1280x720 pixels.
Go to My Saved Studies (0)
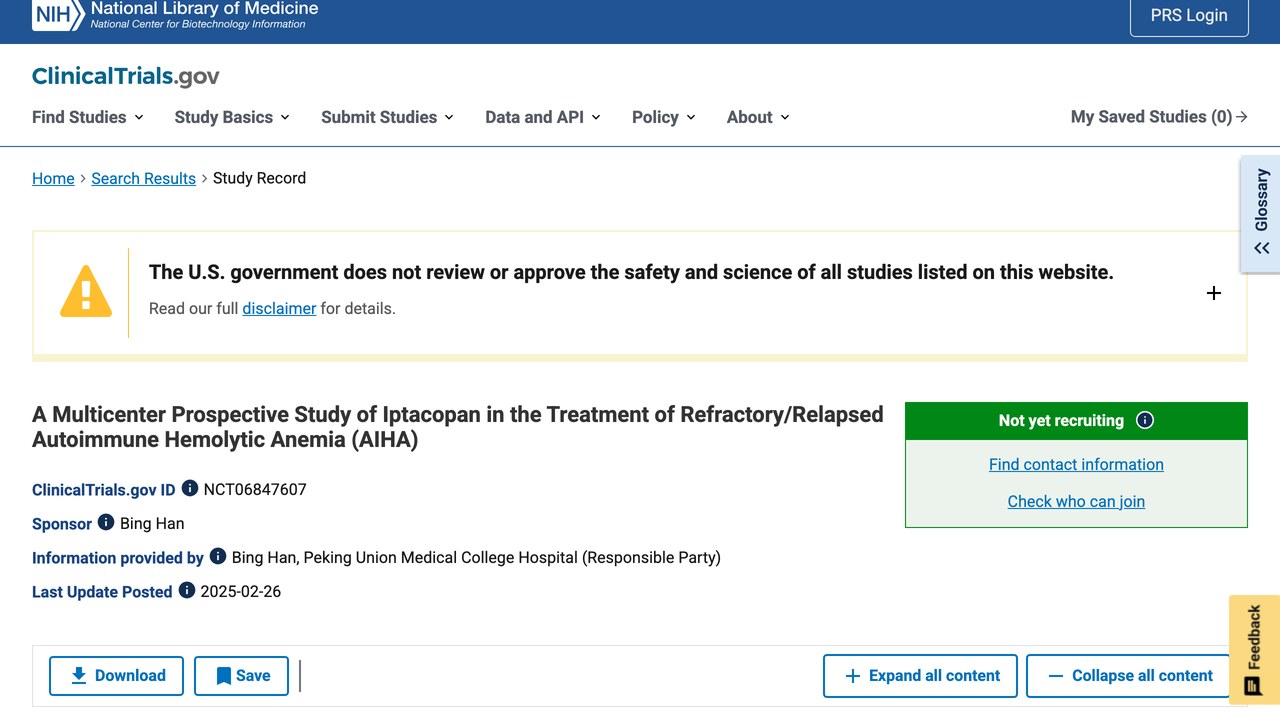(1159, 117)
